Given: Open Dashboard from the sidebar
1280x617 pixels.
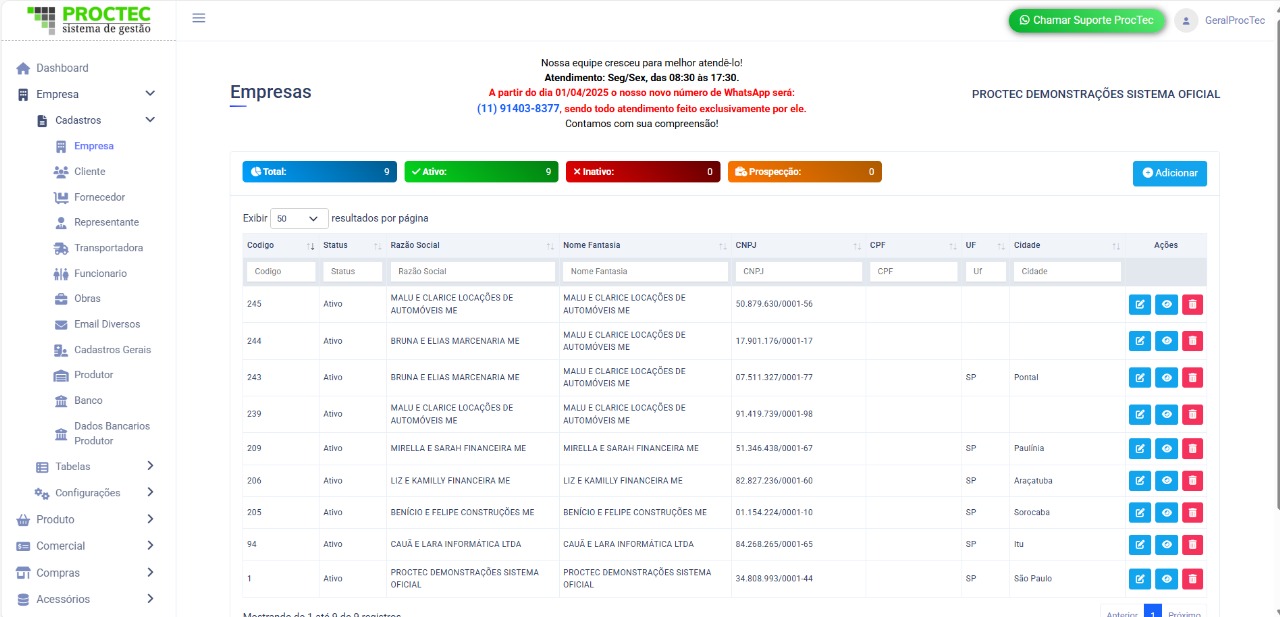Looking at the screenshot, I should [x=62, y=68].
